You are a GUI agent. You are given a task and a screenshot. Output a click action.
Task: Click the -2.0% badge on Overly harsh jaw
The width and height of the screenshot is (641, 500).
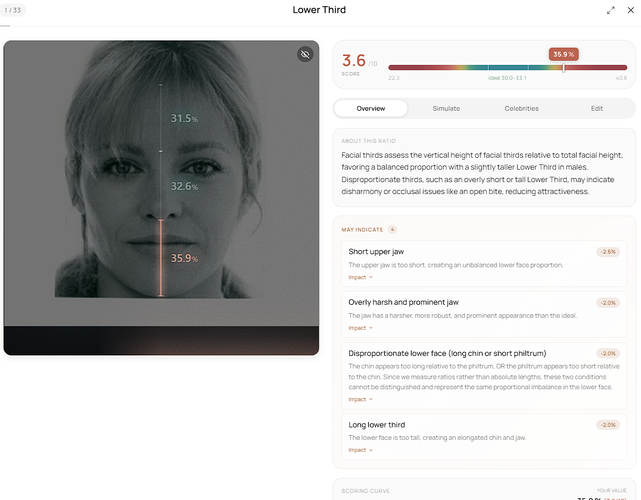[x=608, y=303]
